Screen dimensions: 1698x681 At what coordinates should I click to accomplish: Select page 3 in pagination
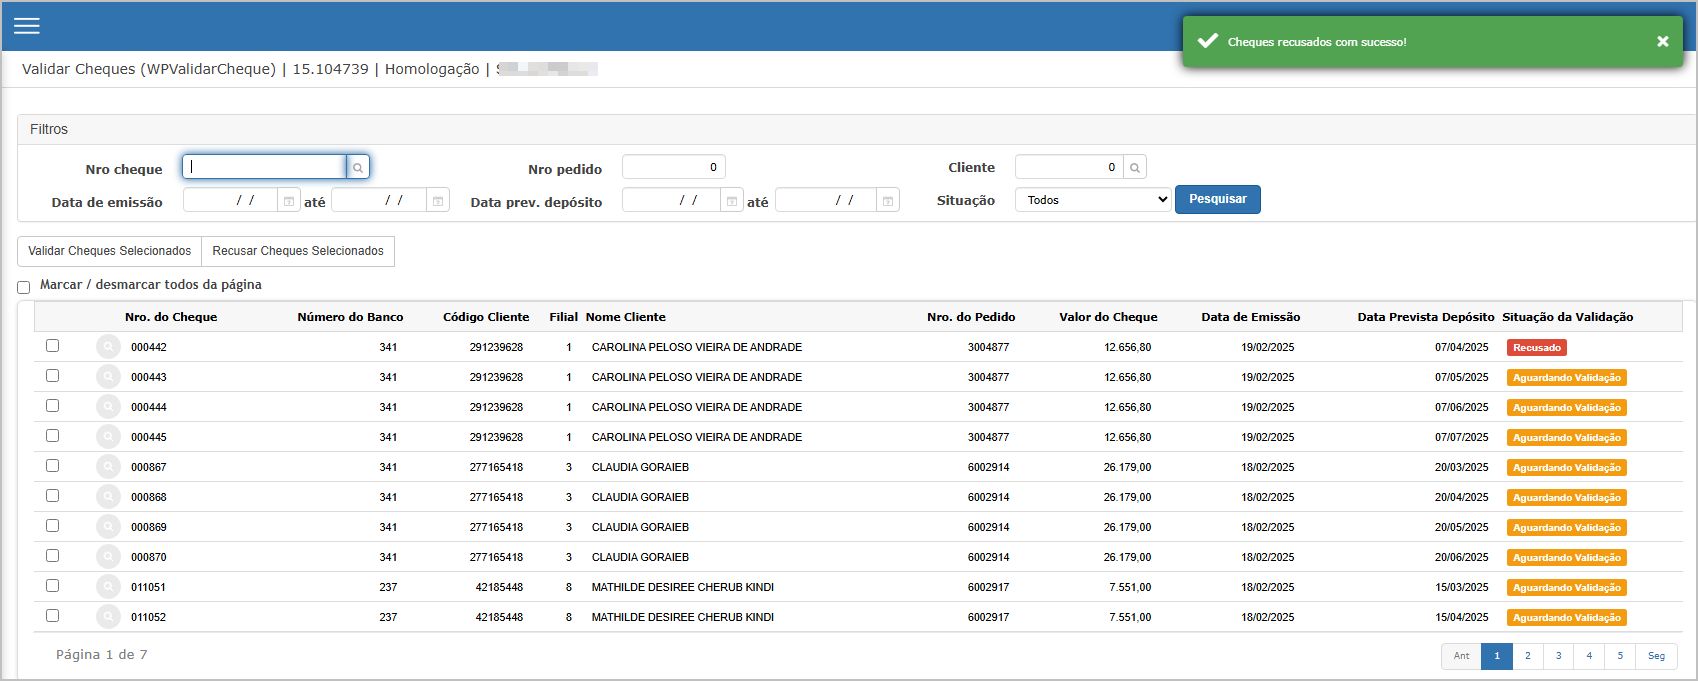[1558, 656]
